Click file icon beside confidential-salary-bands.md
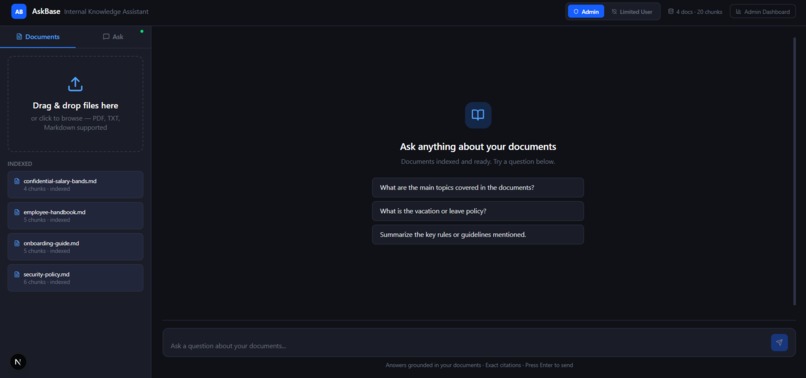806x378 pixels. [x=17, y=181]
